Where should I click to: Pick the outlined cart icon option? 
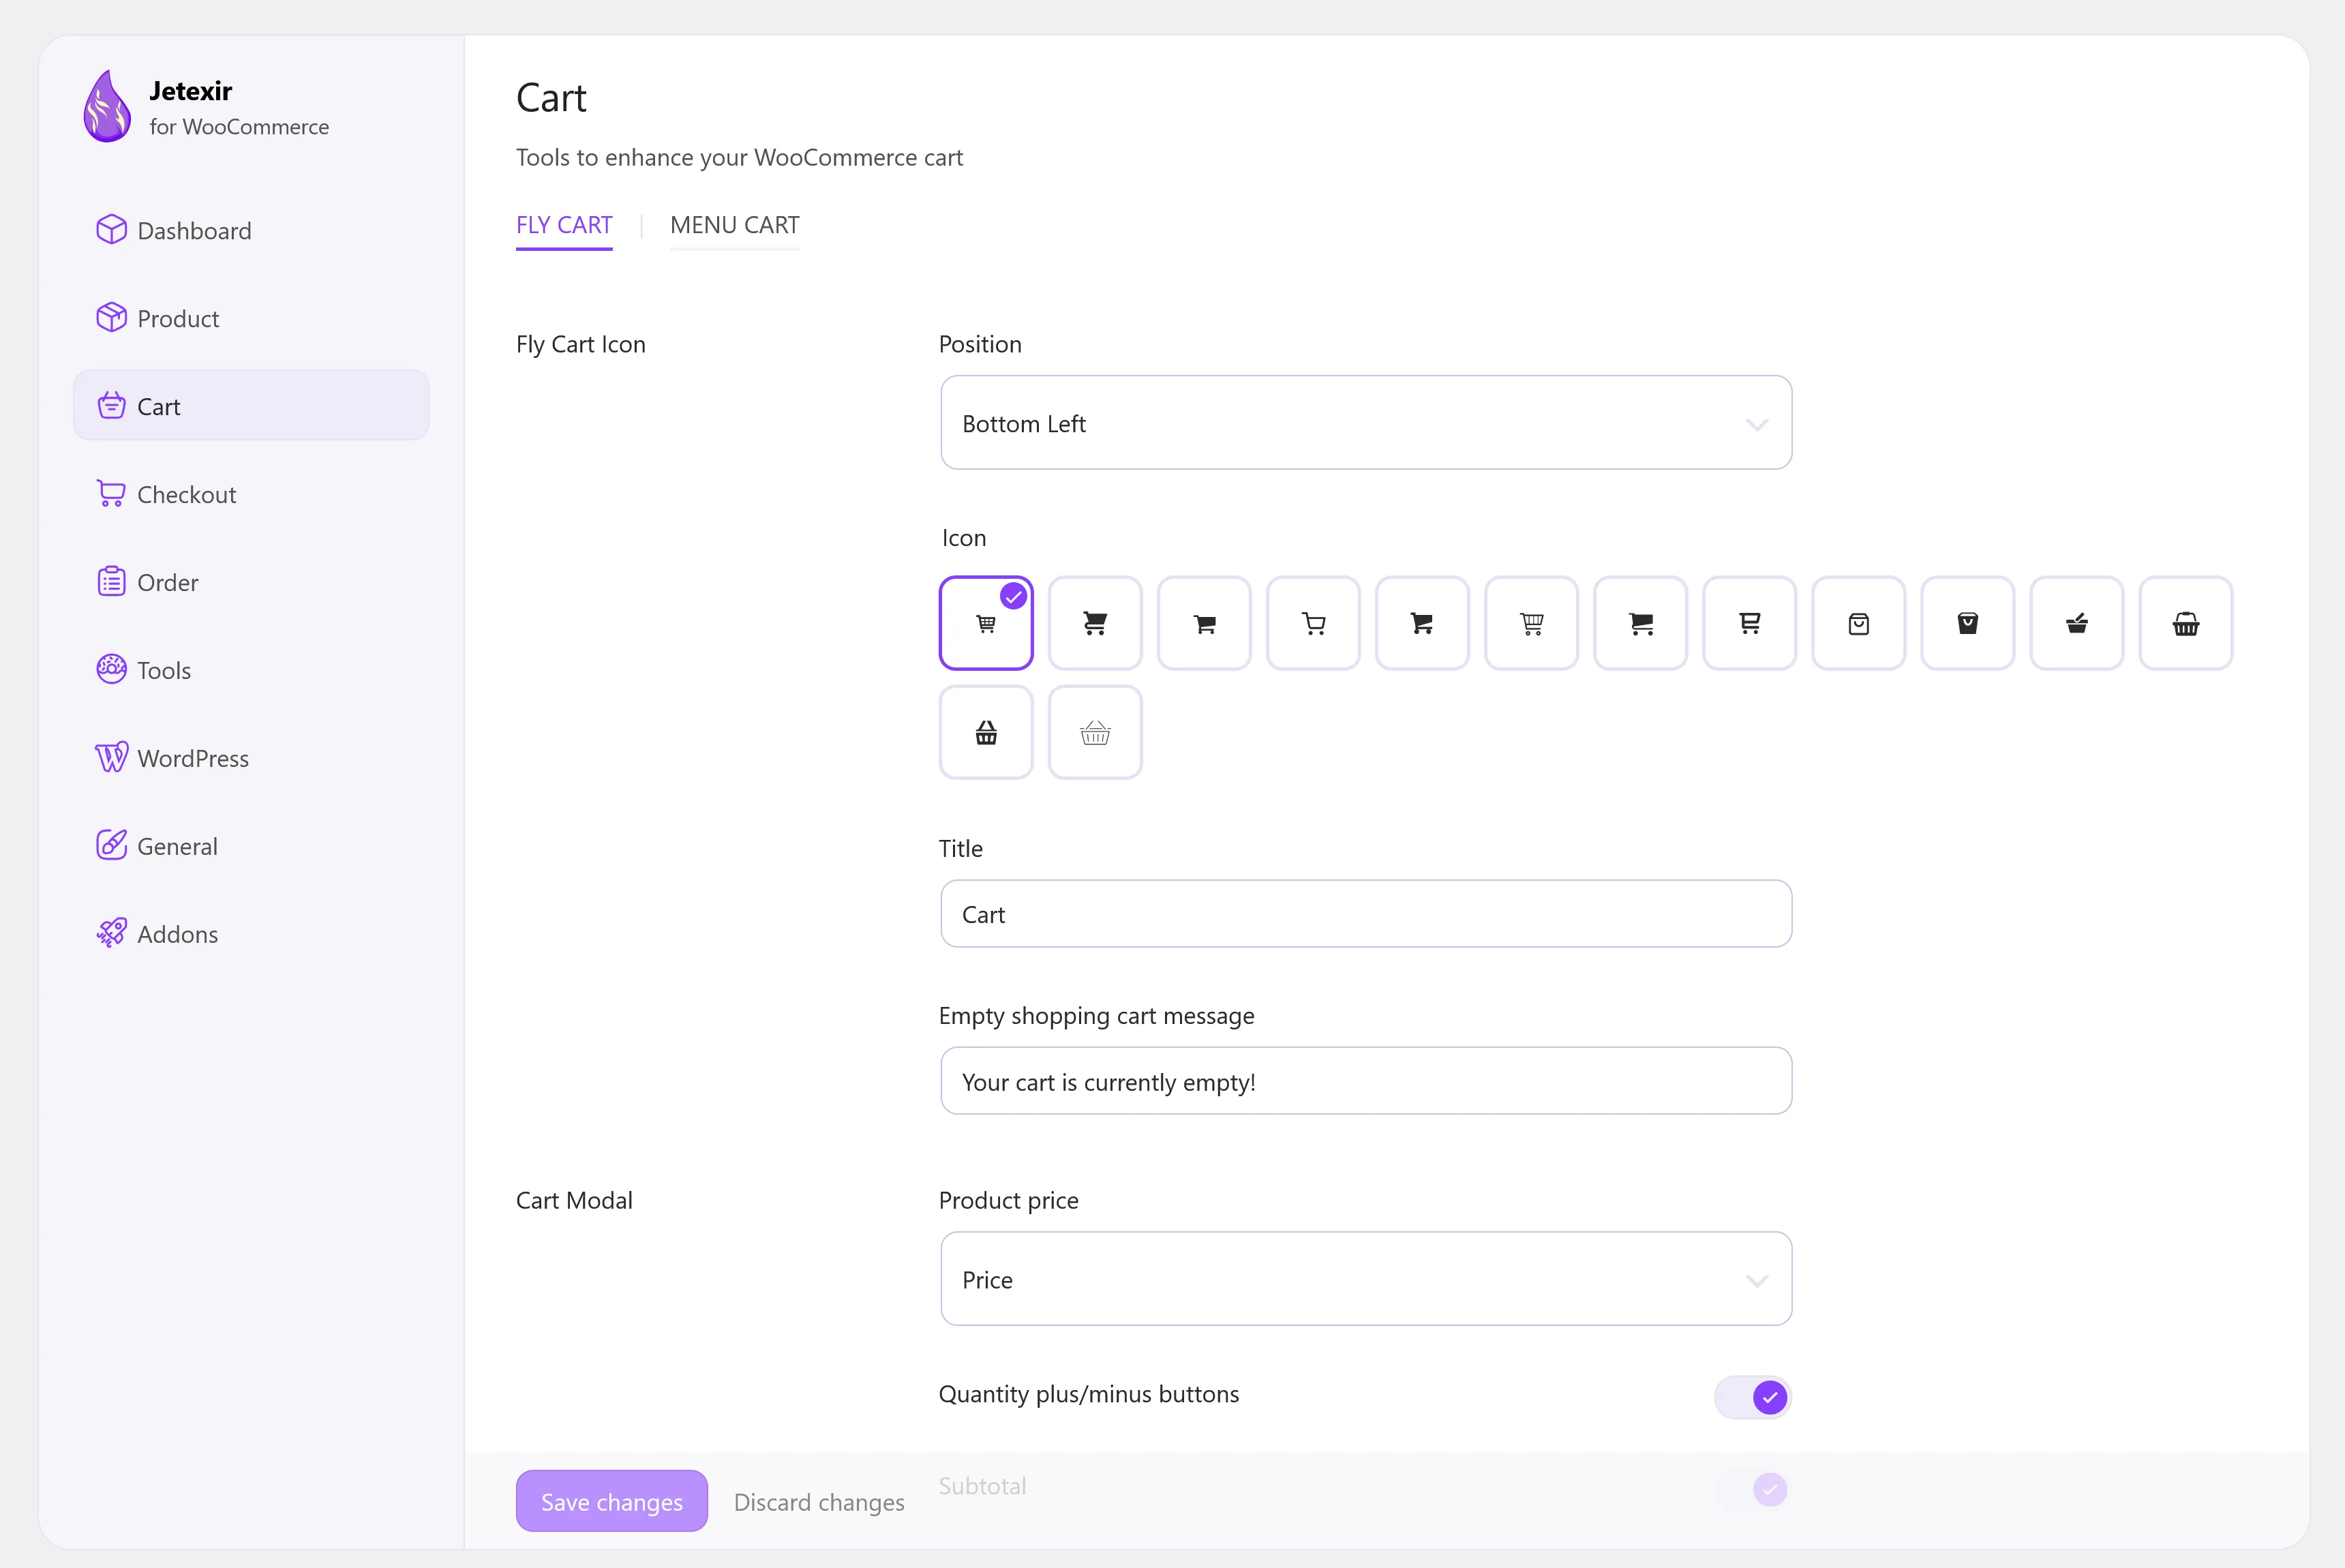click(x=1313, y=623)
